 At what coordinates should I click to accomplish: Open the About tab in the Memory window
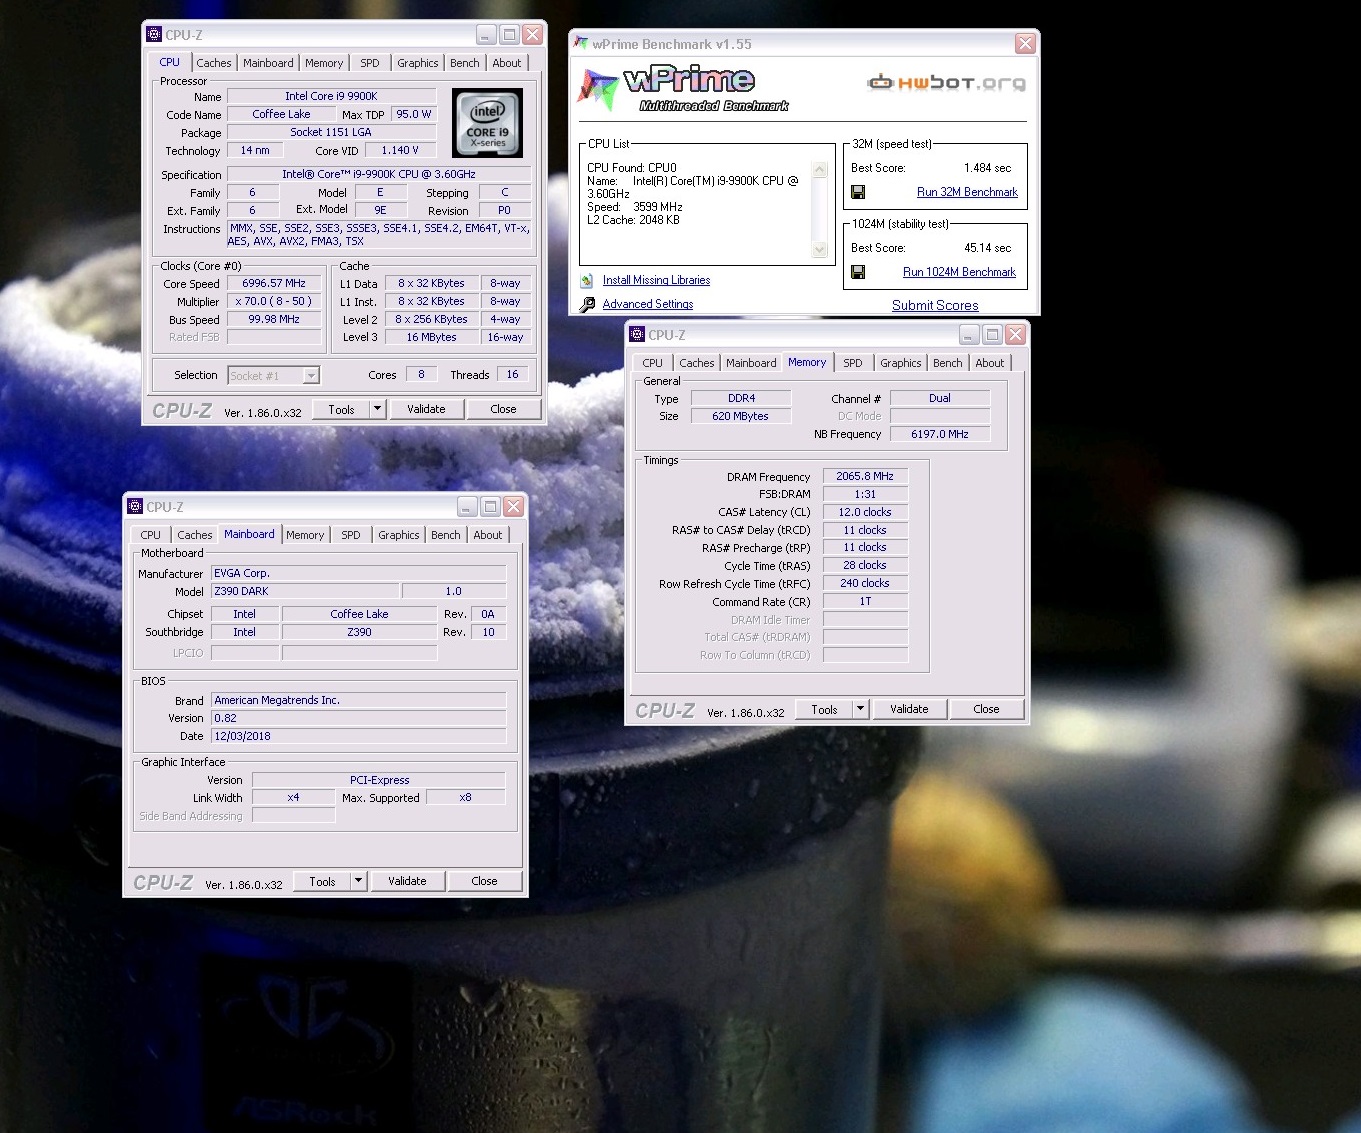point(990,362)
